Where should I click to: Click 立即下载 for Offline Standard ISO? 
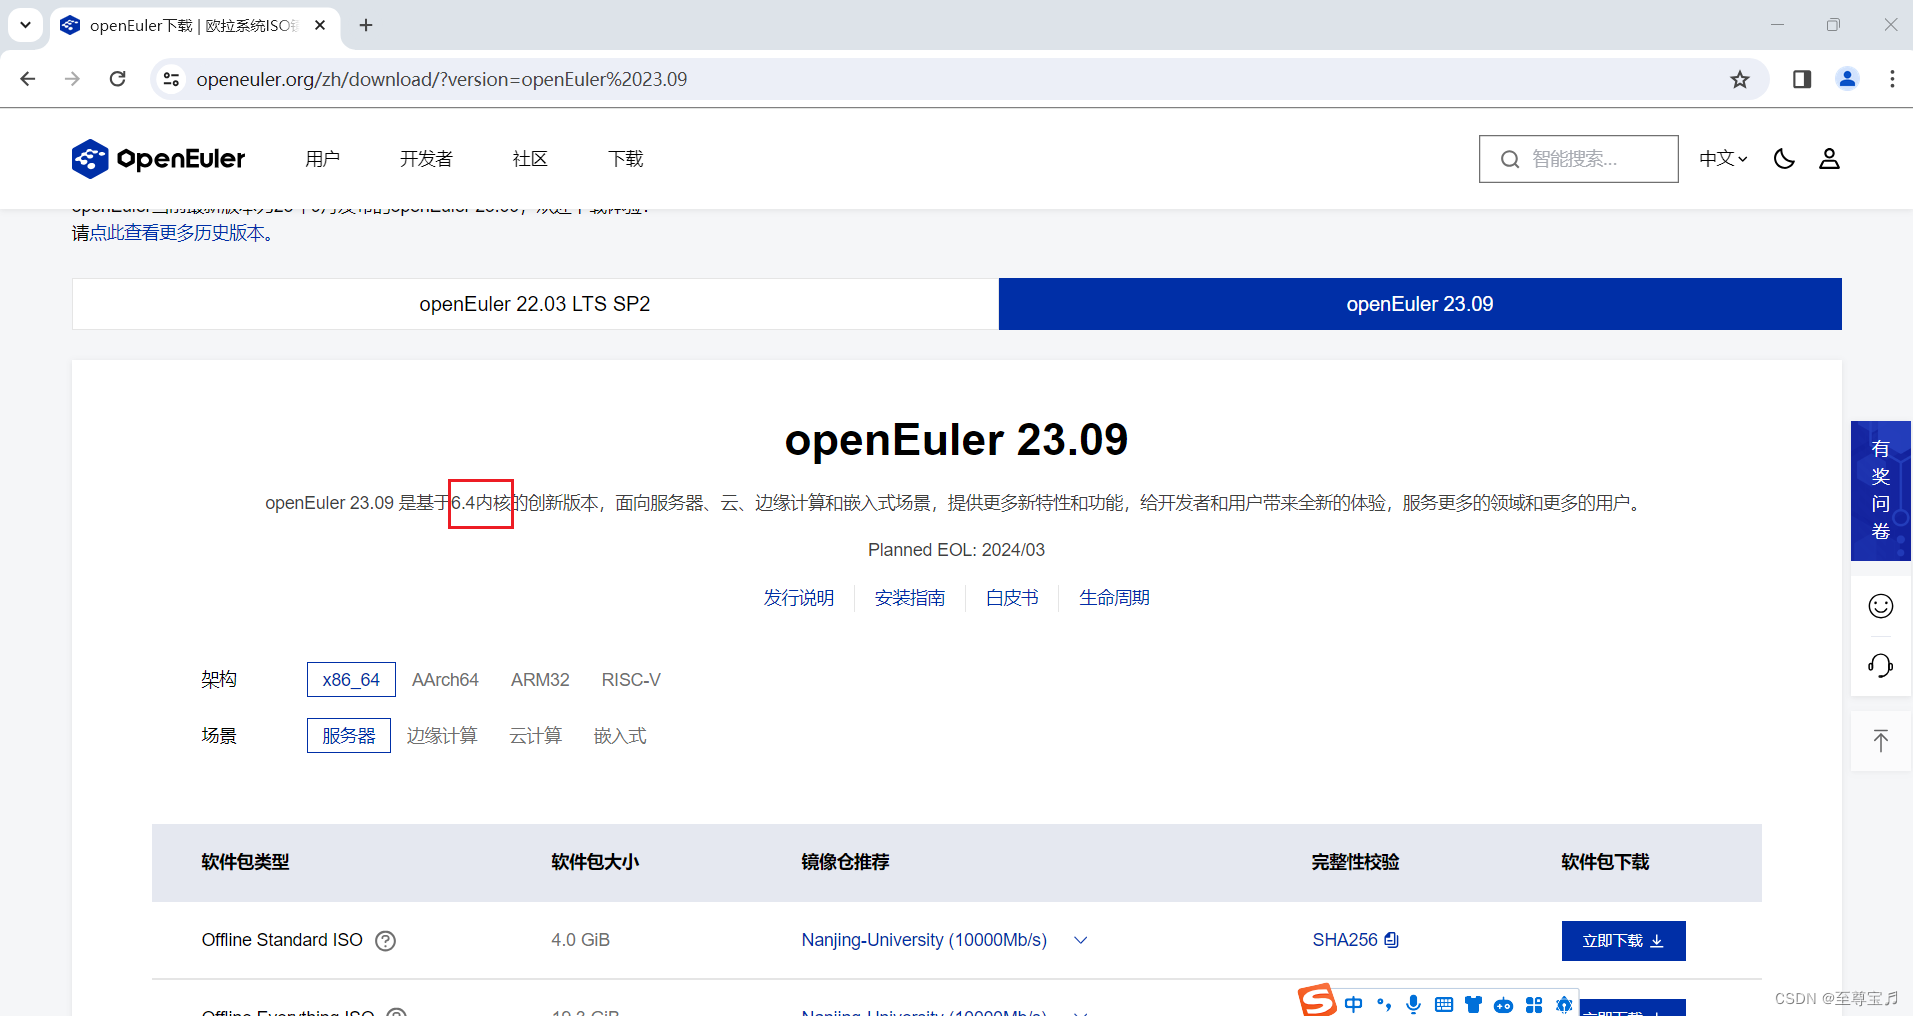click(1623, 941)
